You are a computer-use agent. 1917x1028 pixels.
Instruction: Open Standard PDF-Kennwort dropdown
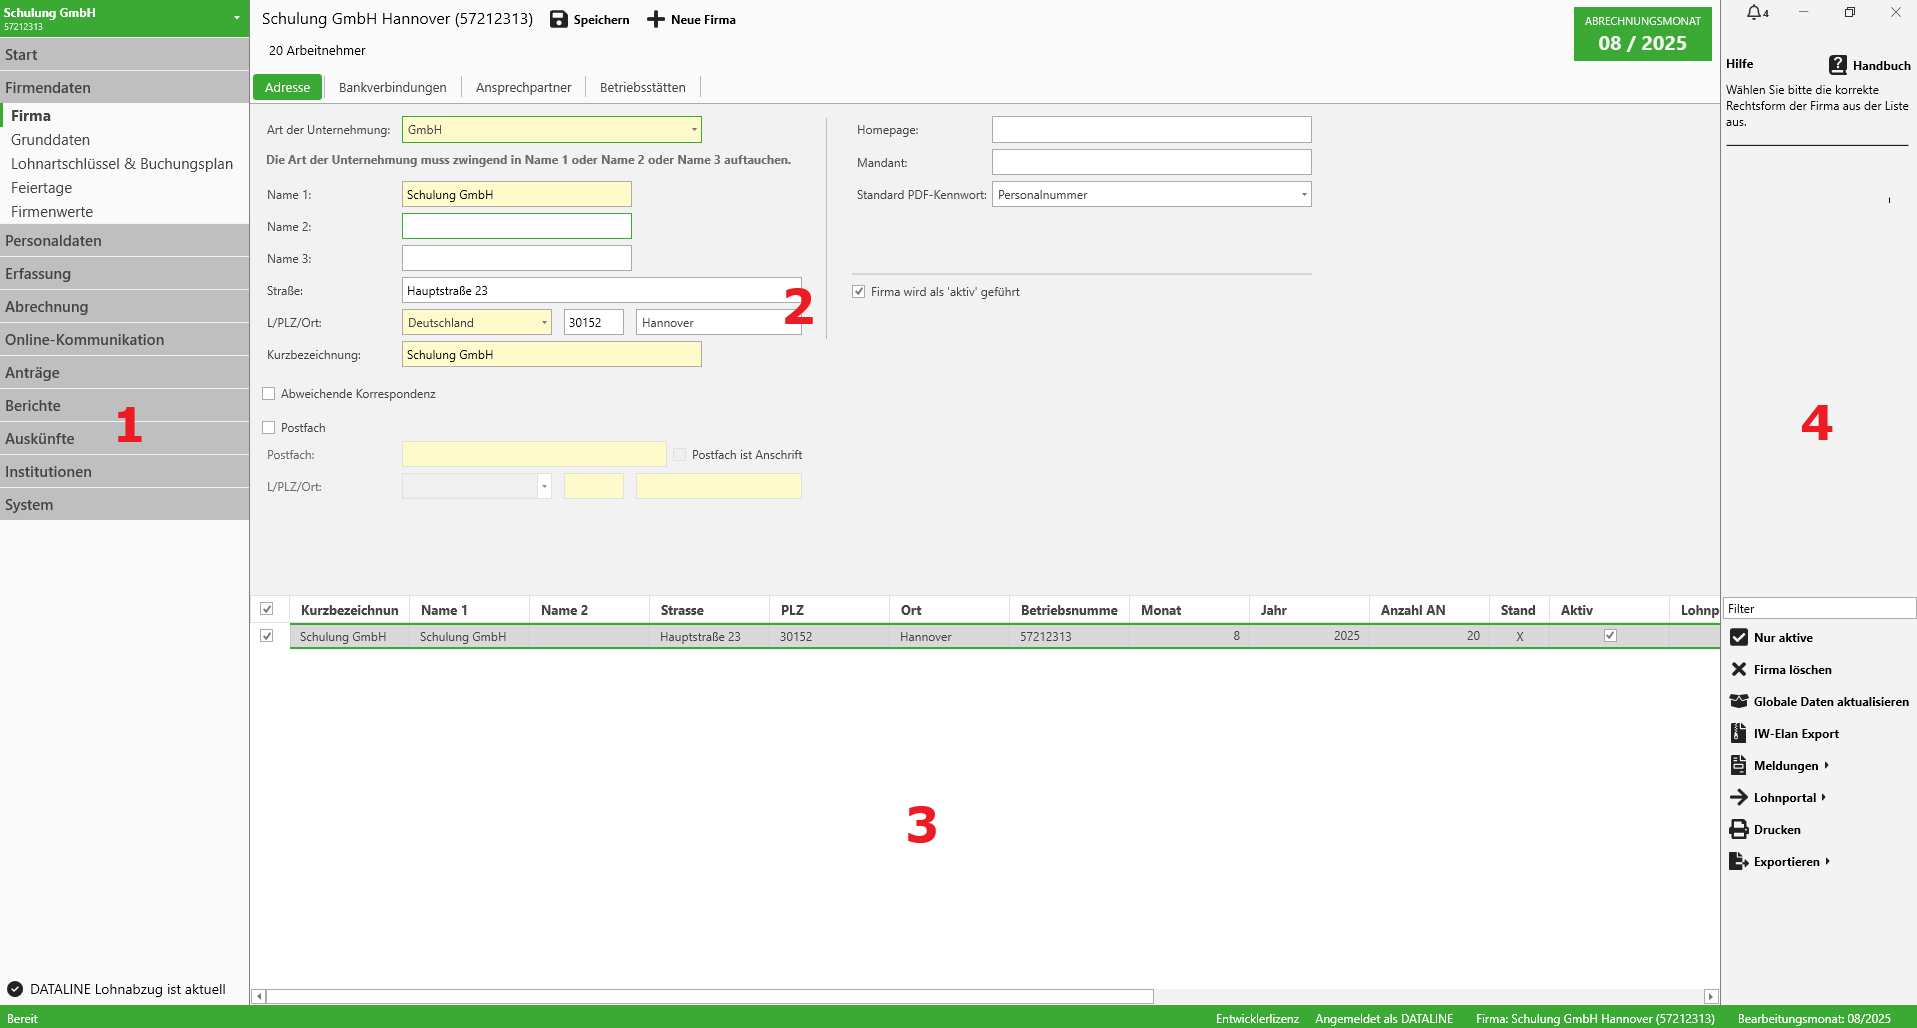point(1304,195)
